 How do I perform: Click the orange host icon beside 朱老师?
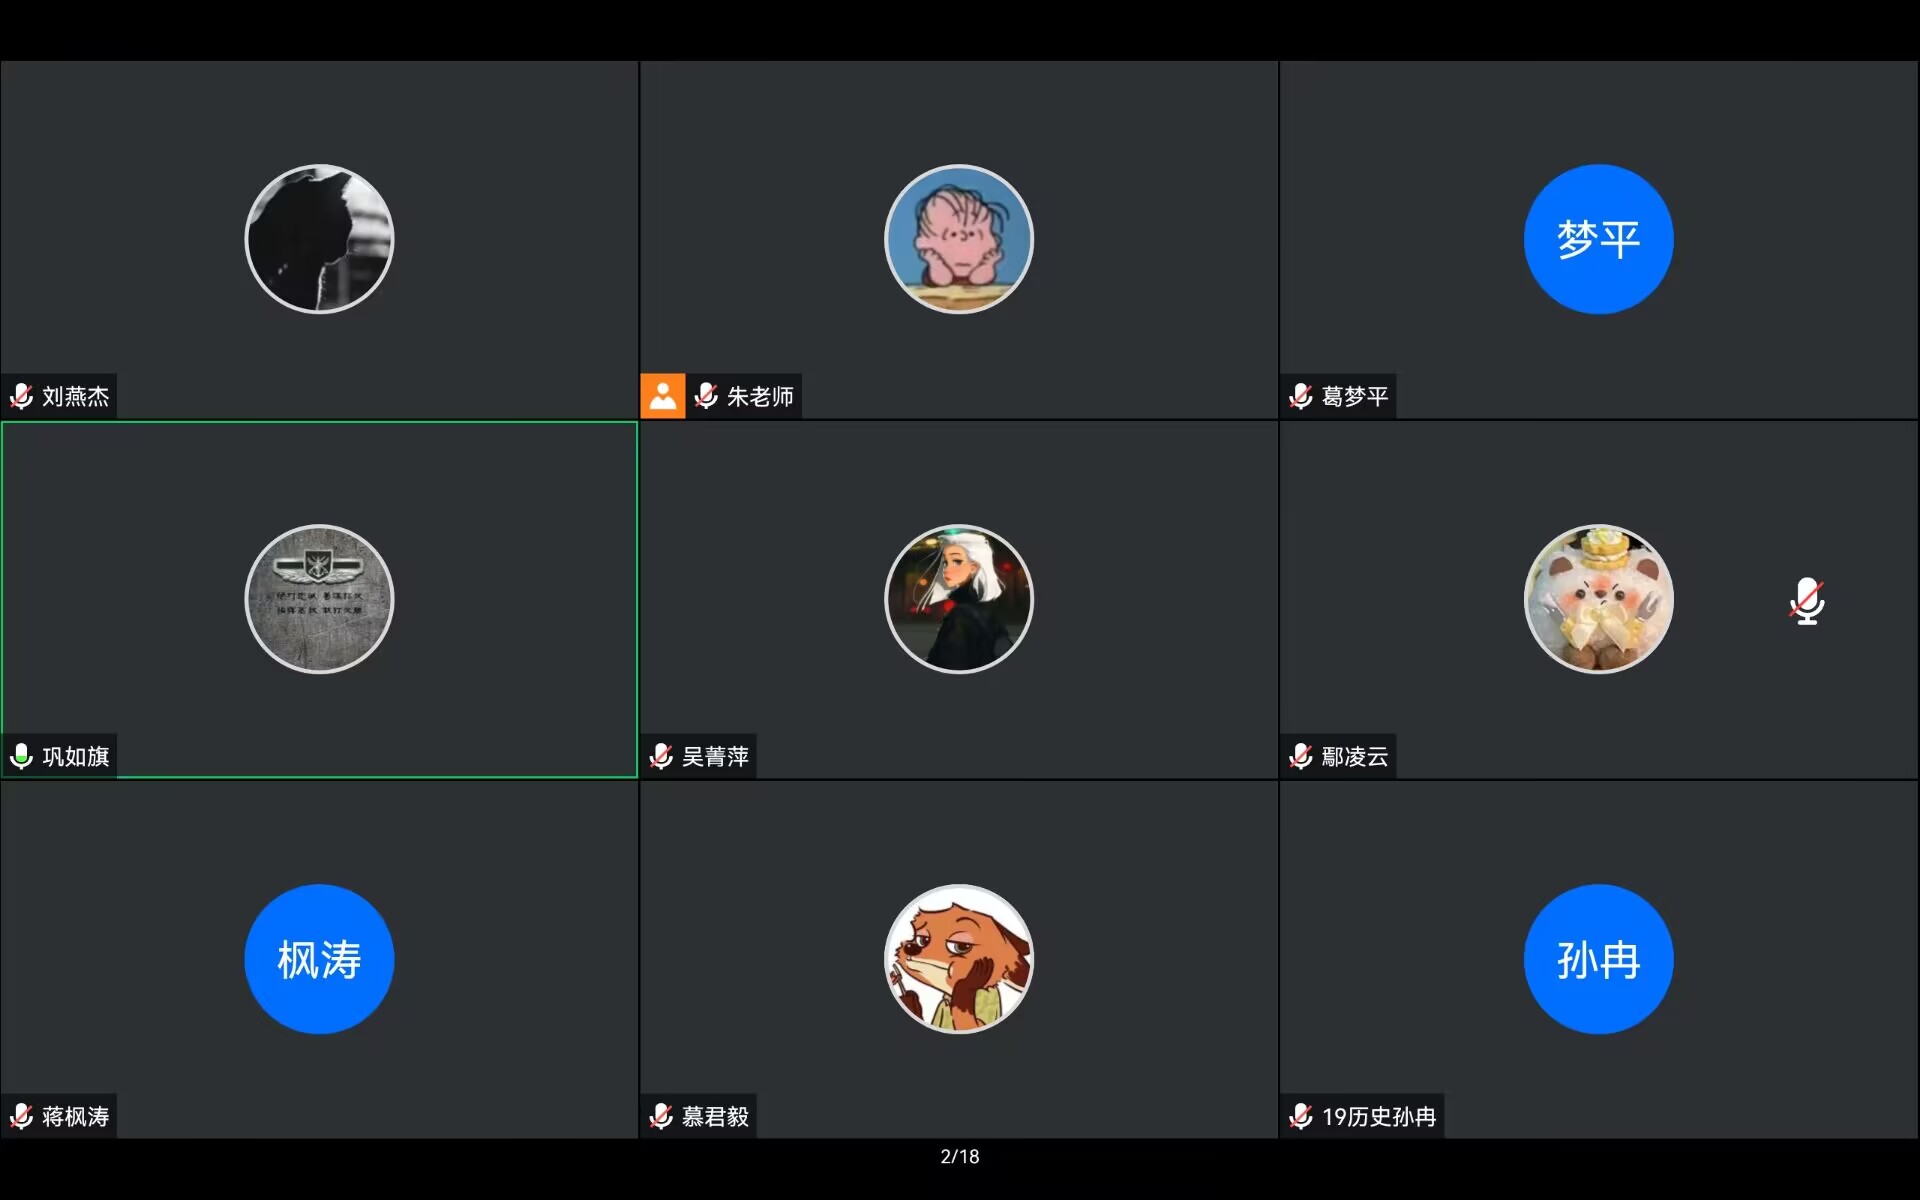coord(662,396)
